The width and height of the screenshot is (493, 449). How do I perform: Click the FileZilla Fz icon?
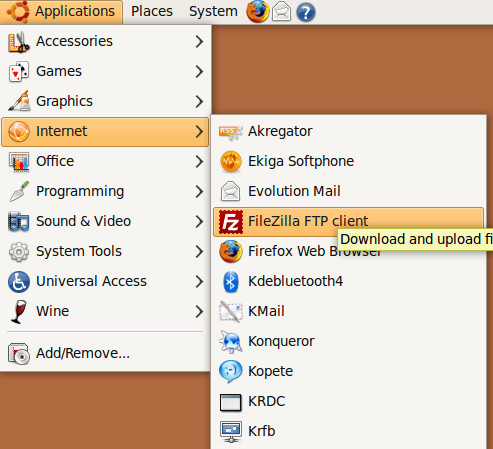(x=230, y=221)
